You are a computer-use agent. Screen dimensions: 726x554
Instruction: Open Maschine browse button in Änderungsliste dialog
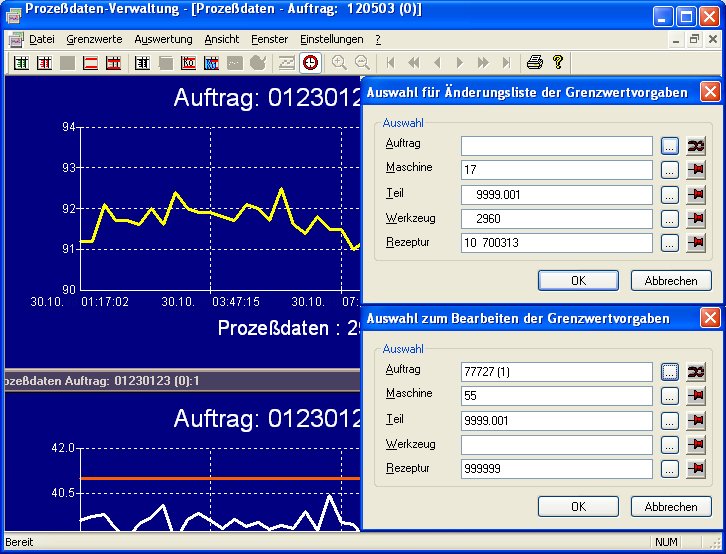[x=670, y=170]
